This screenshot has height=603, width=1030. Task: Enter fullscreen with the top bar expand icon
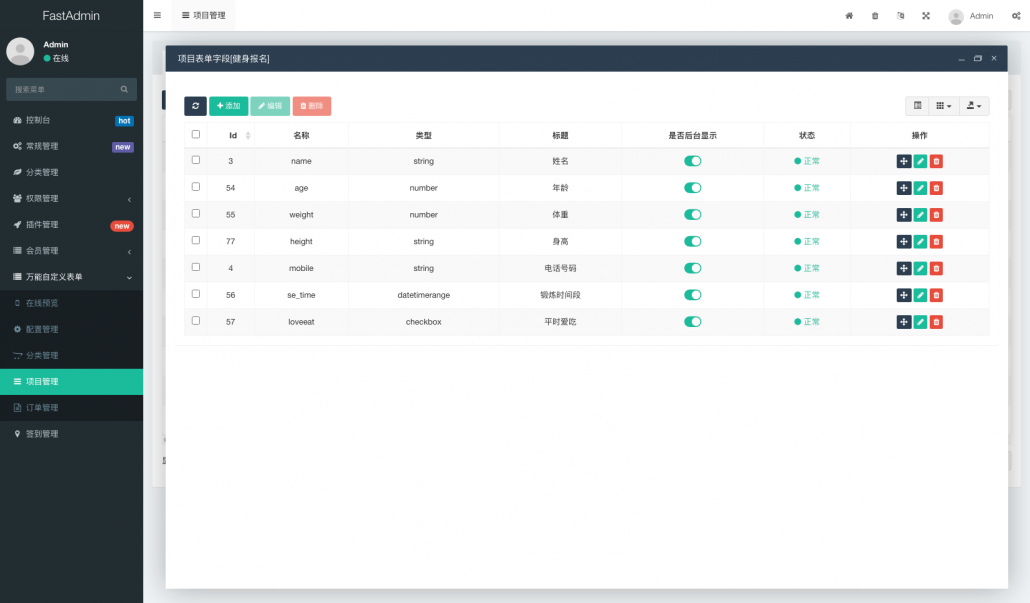[925, 16]
